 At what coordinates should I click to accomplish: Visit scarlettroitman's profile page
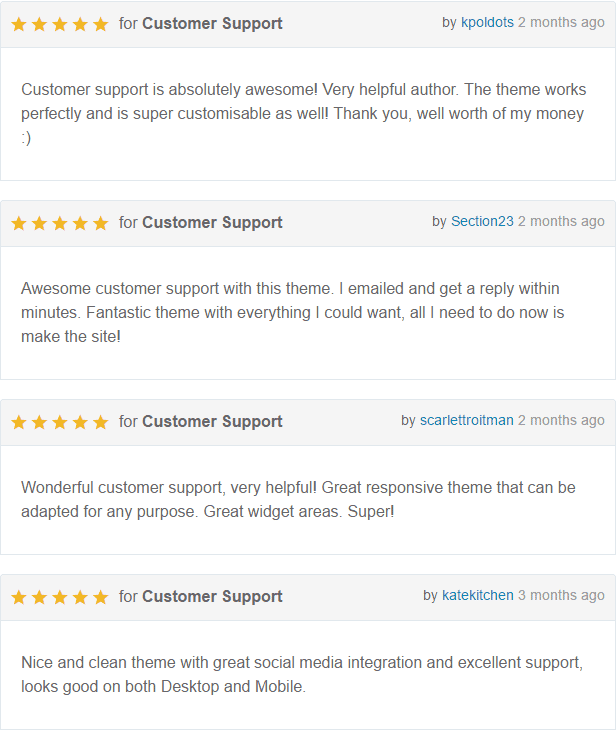(466, 420)
